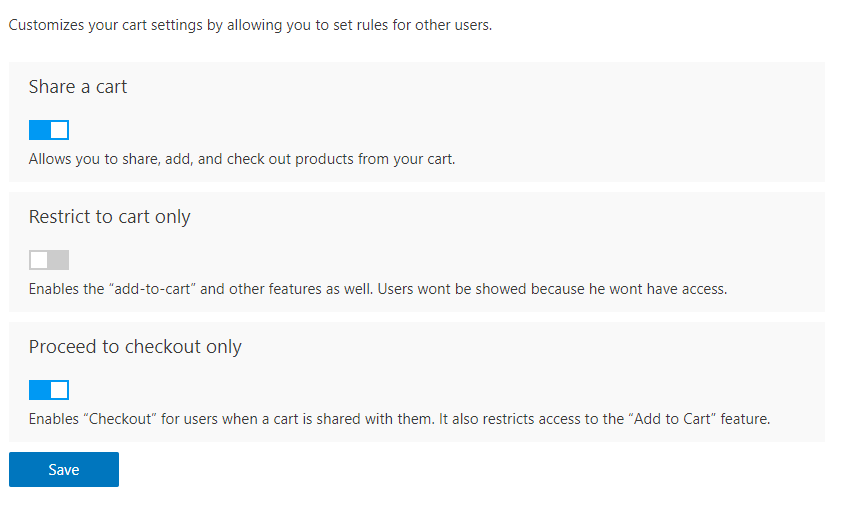This screenshot has width=849, height=516.
Task: Click the Save button
Action: coord(64,469)
